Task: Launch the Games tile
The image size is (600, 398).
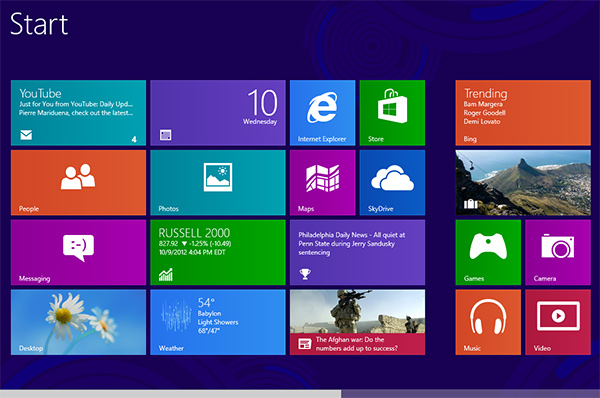Action: coord(488,252)
